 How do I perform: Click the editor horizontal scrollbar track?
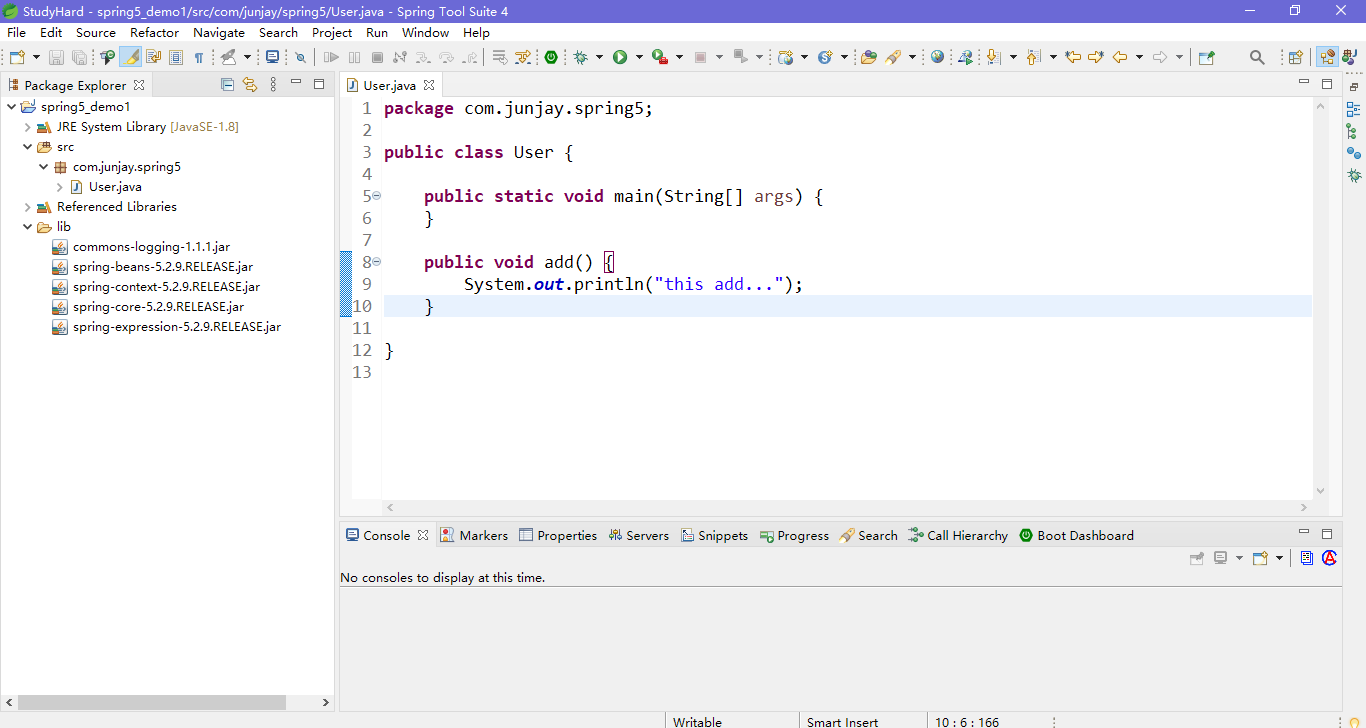(x=847, y=508)
